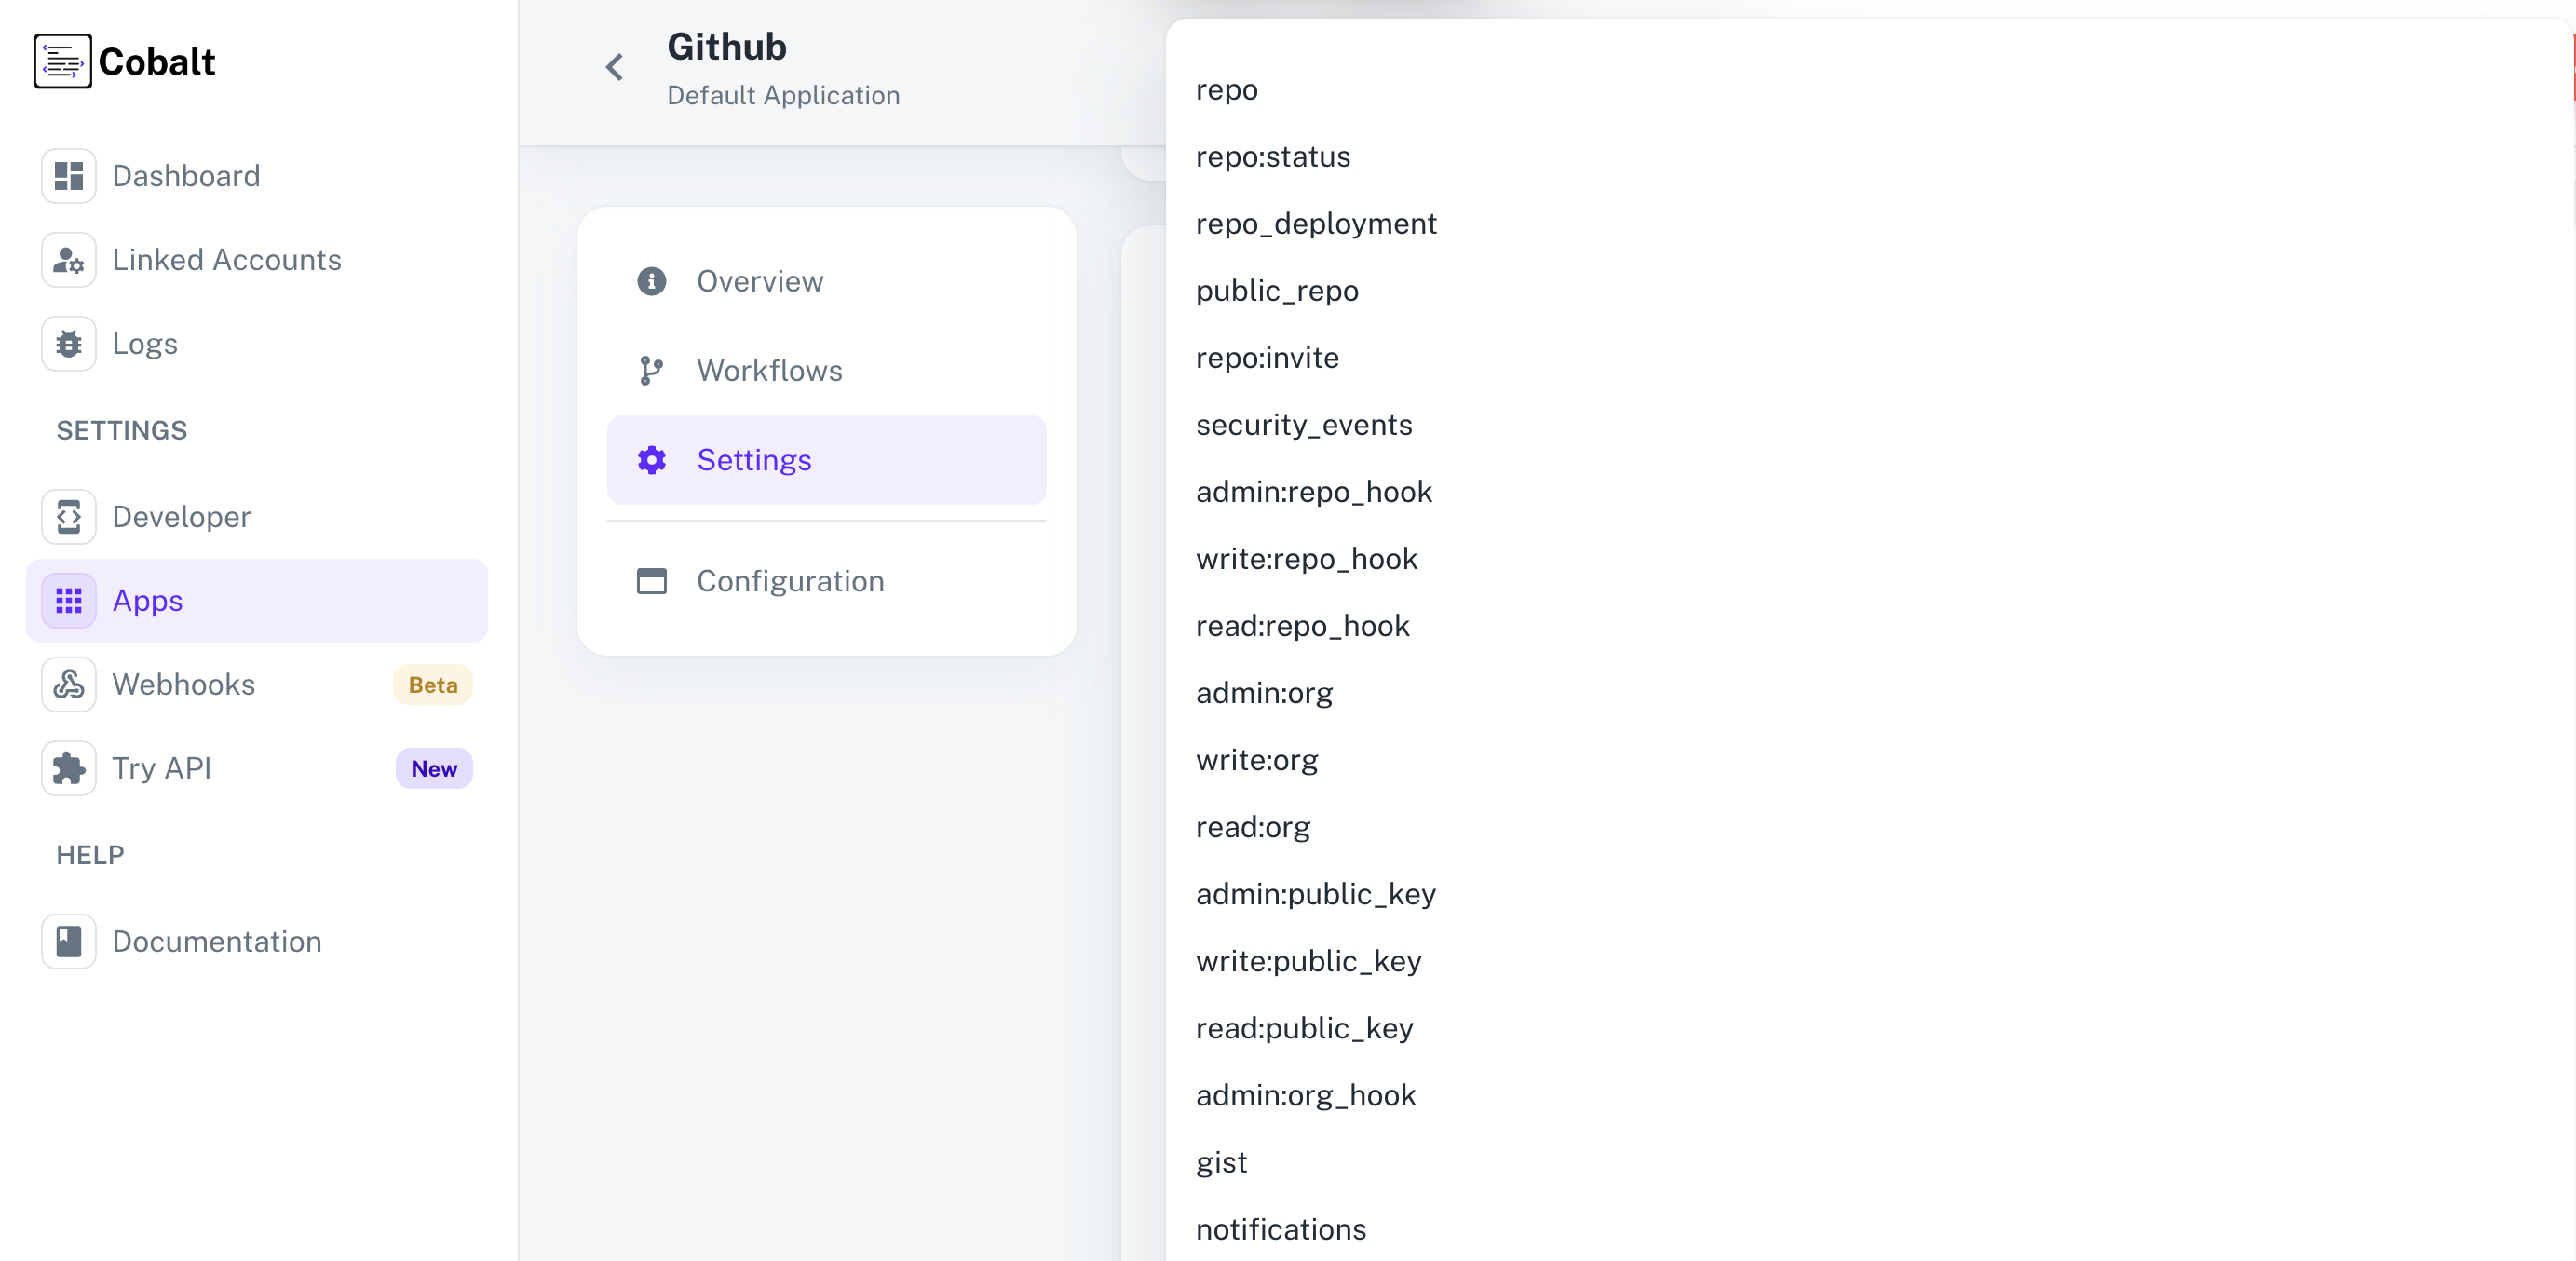Click the Linked Accounts sidebar icon
Screen dimensions: 2576x1261
pyautogui.click(x=68, y=260)
